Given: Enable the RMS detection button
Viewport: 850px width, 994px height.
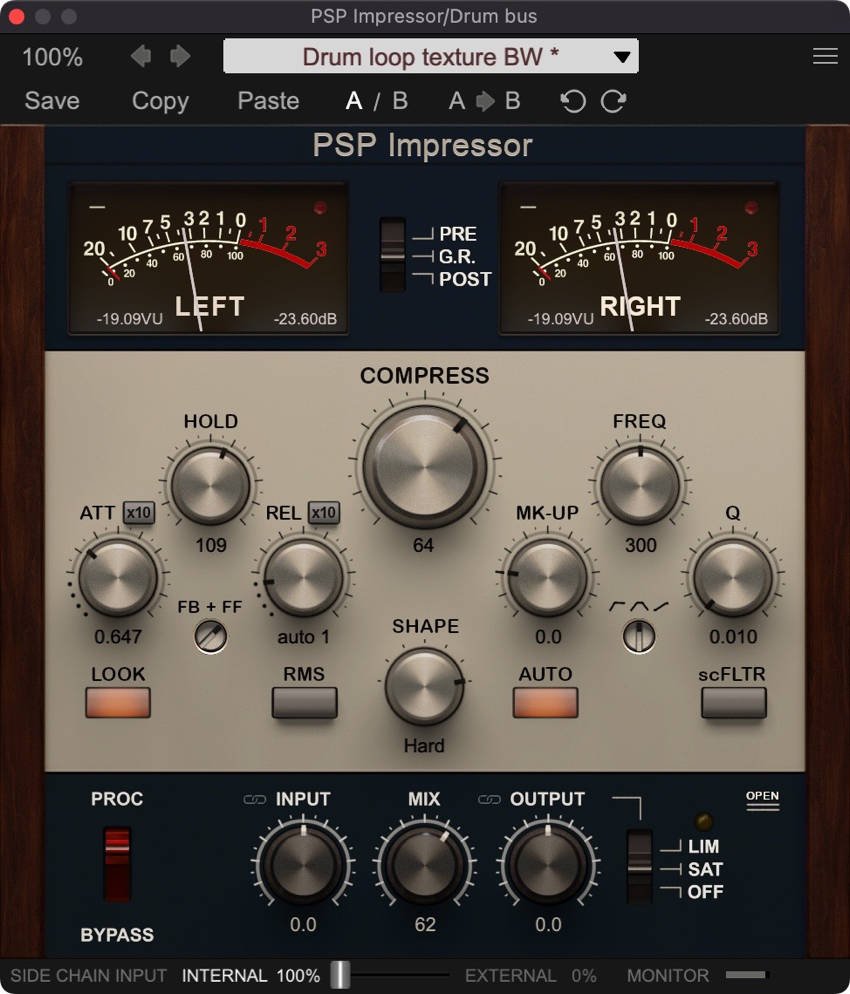Looking at the screenshot, I should coord(304,702).
